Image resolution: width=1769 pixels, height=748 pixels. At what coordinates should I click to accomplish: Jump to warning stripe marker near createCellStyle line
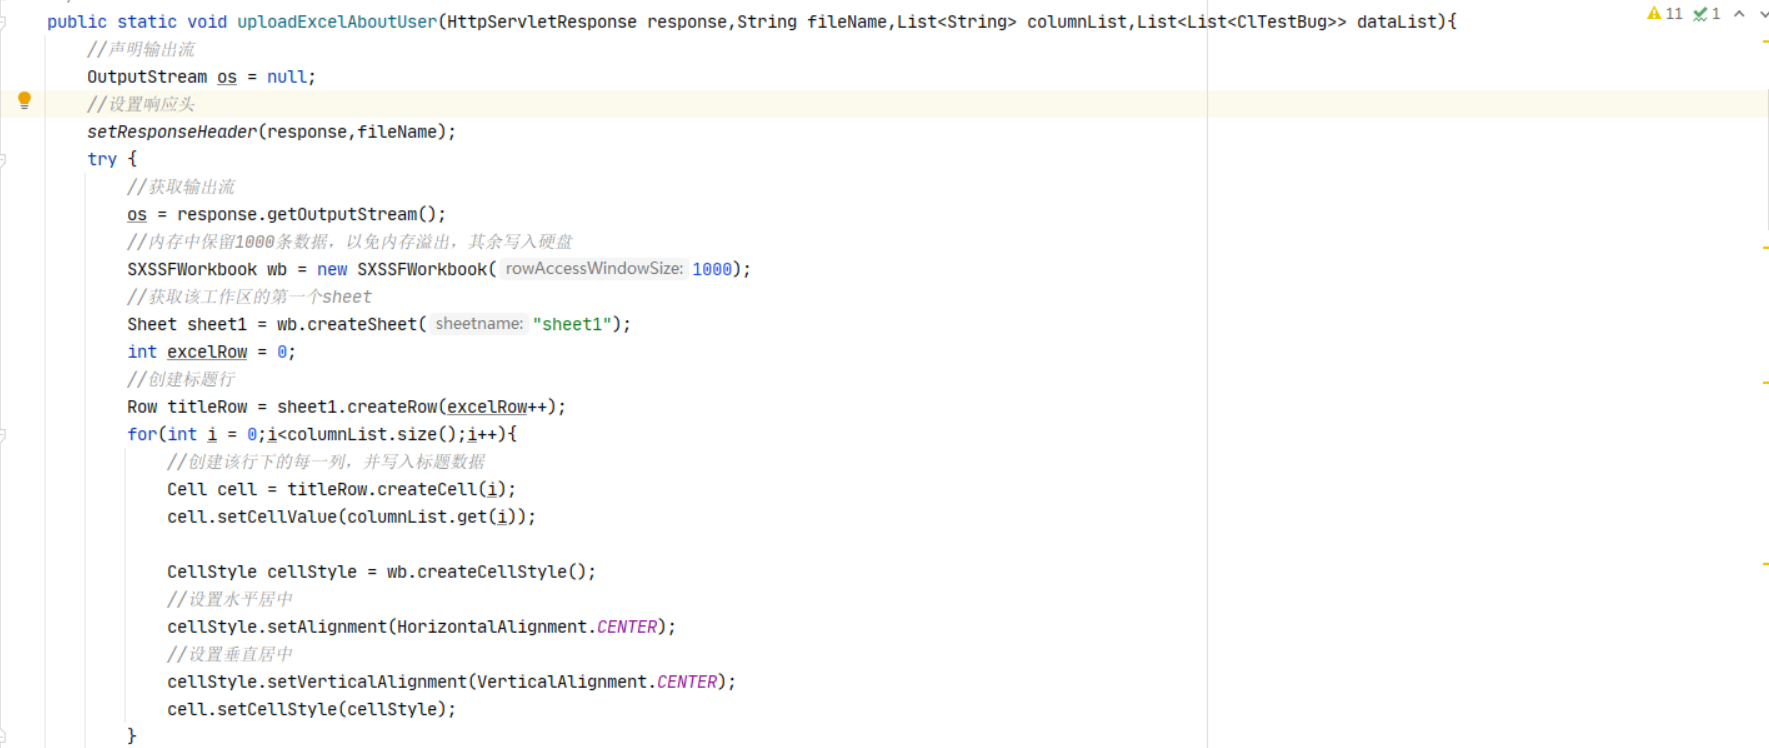pos(1765,564)
